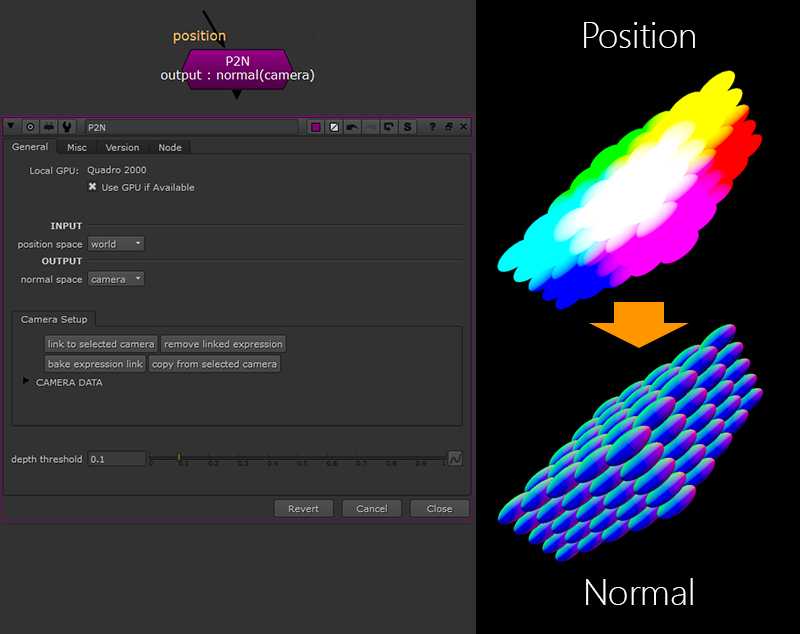This screenshot has width=800, height=634.
Task: Collapse the P2N properties panel arrow
Action: coord(12,127)
